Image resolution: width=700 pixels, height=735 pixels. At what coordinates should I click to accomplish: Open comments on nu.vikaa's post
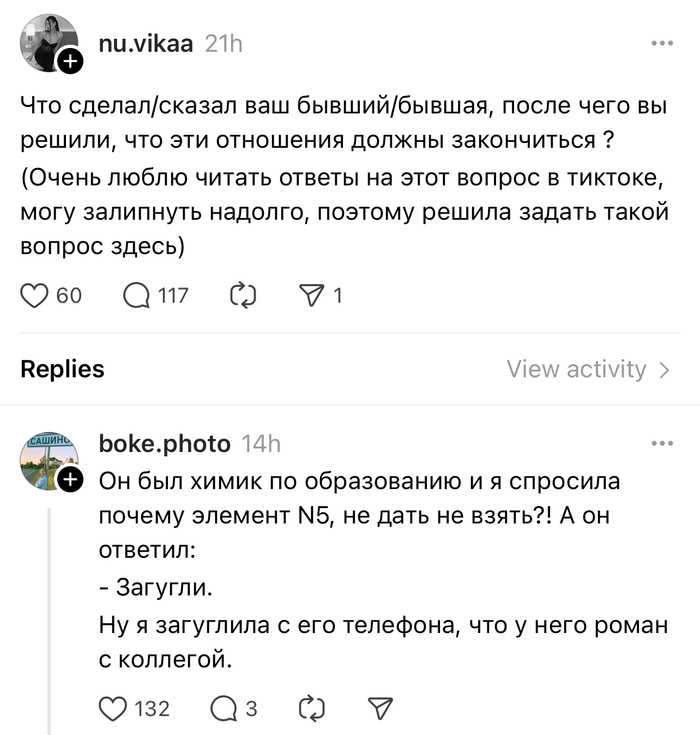tap(135, 295)
